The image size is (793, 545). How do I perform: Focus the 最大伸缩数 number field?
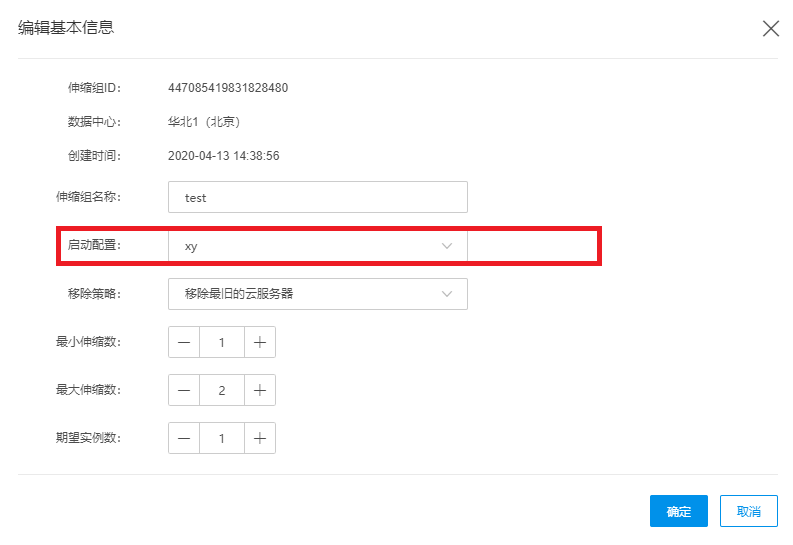tap(221, 390)
